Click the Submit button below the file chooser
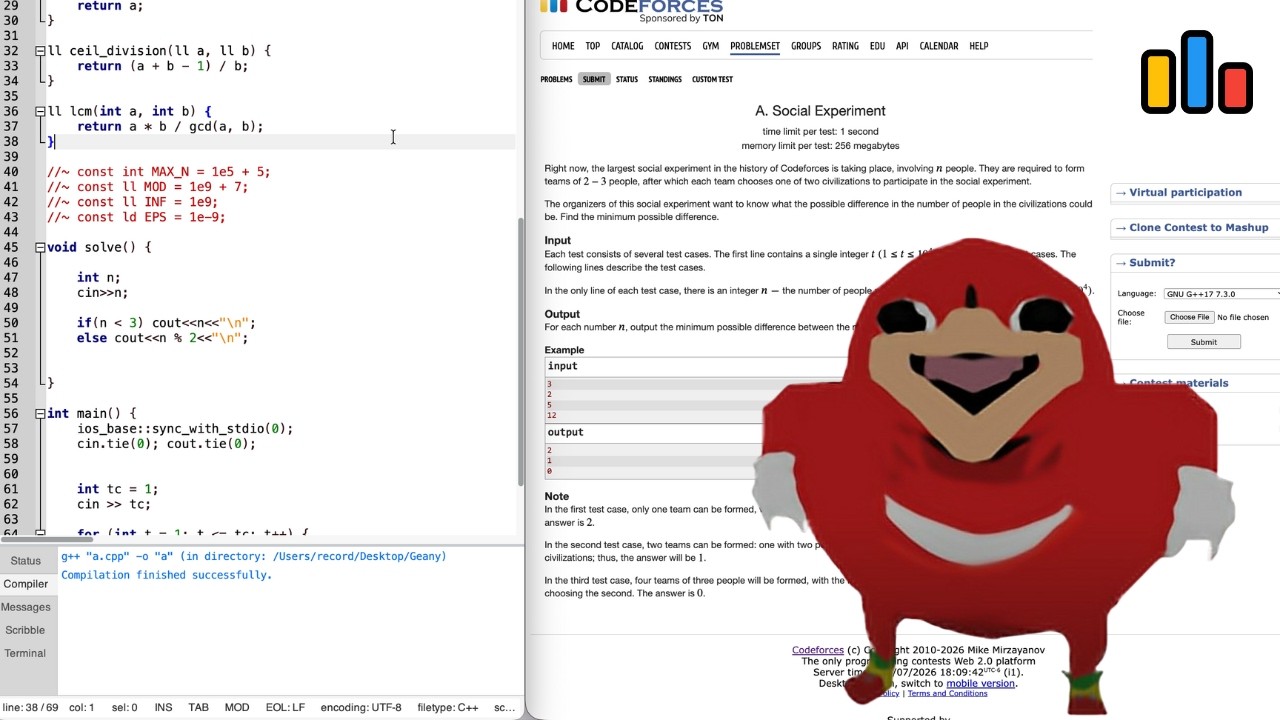 [1204, 342]
